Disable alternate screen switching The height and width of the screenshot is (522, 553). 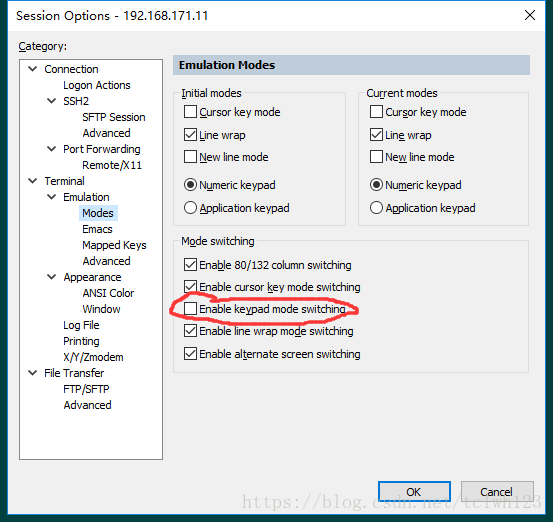point(190,354)
